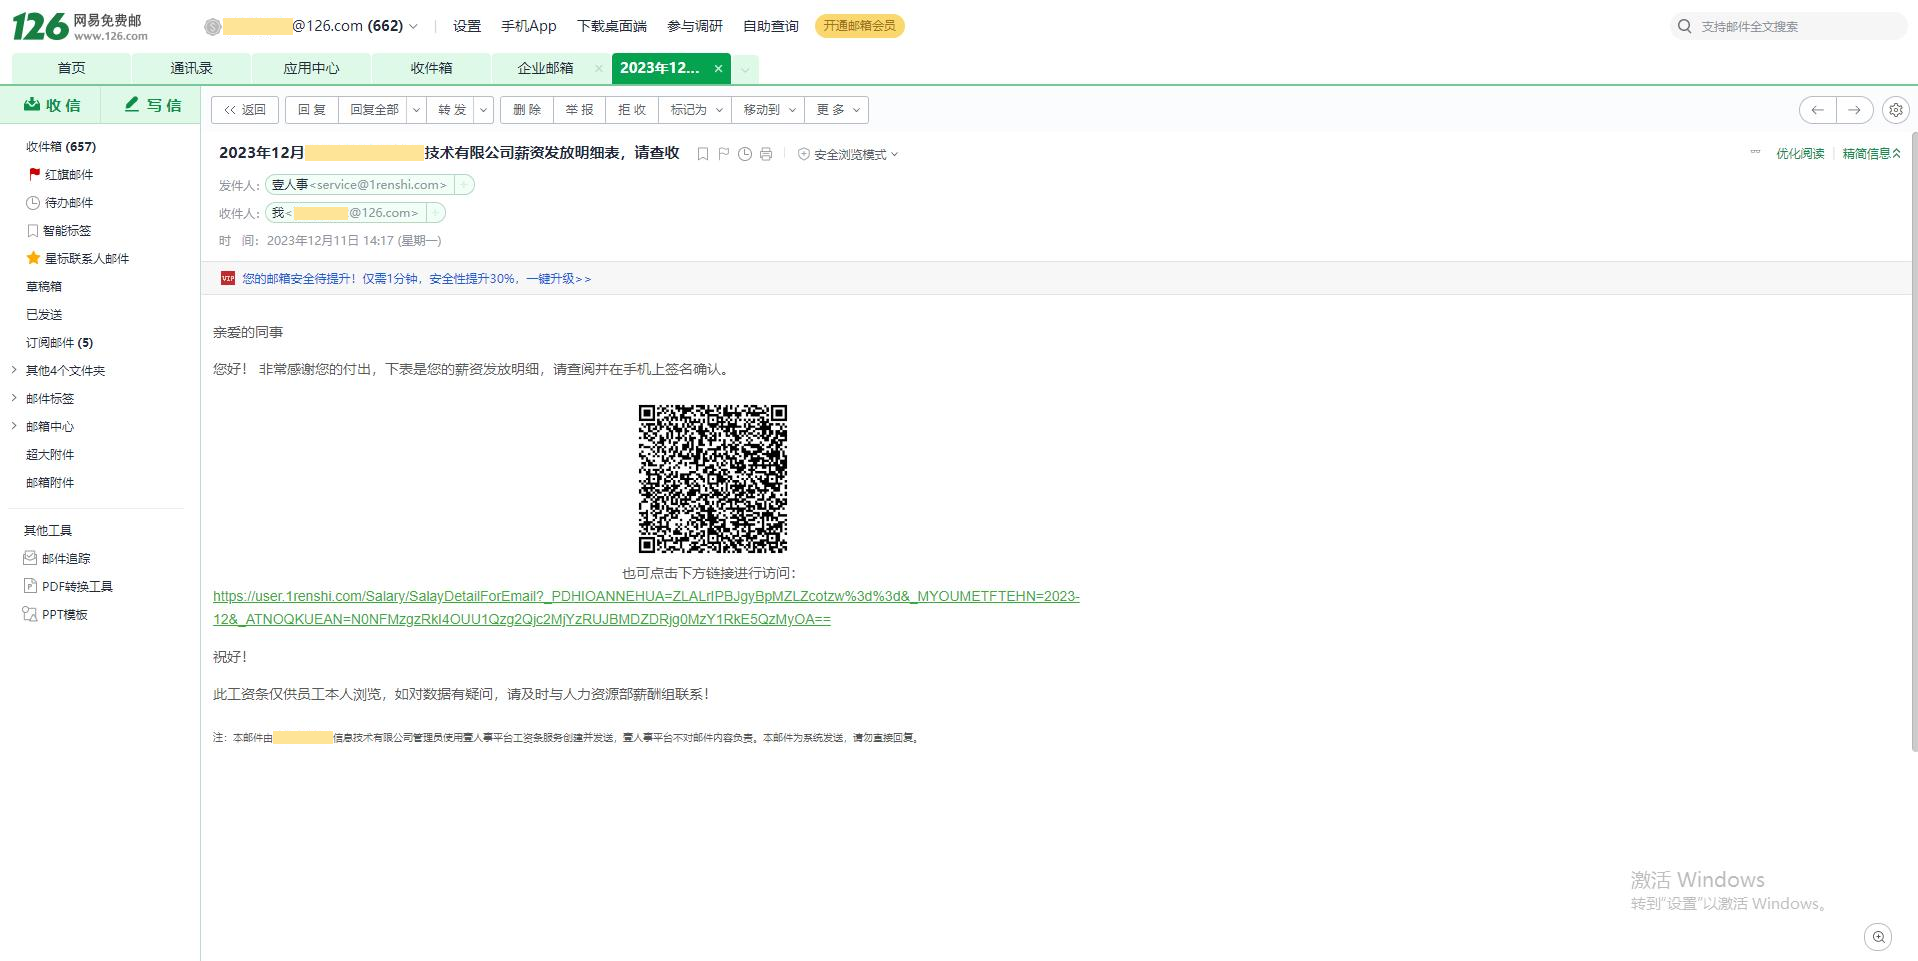Go to the previous email with the left arrow
Screen dimensions: 1918x961
click(x=1818, y=110)
